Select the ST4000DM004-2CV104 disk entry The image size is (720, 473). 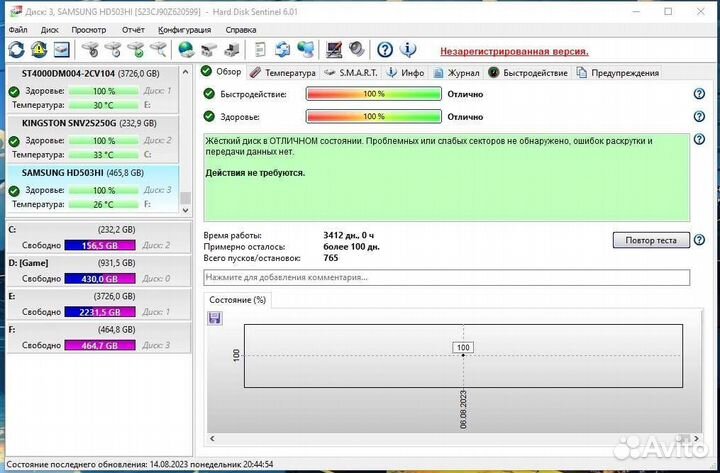[x=93, y=89]
